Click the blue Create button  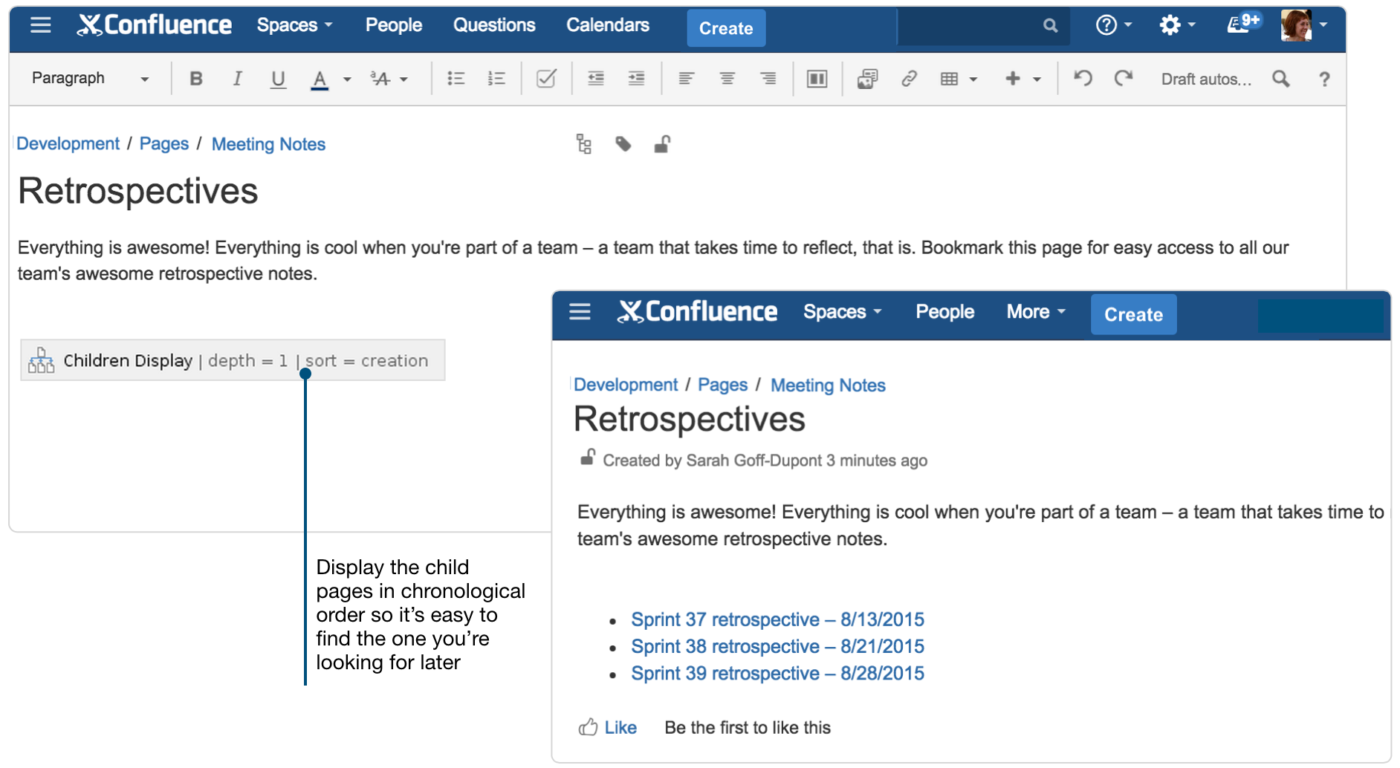[x=725, y=27]
